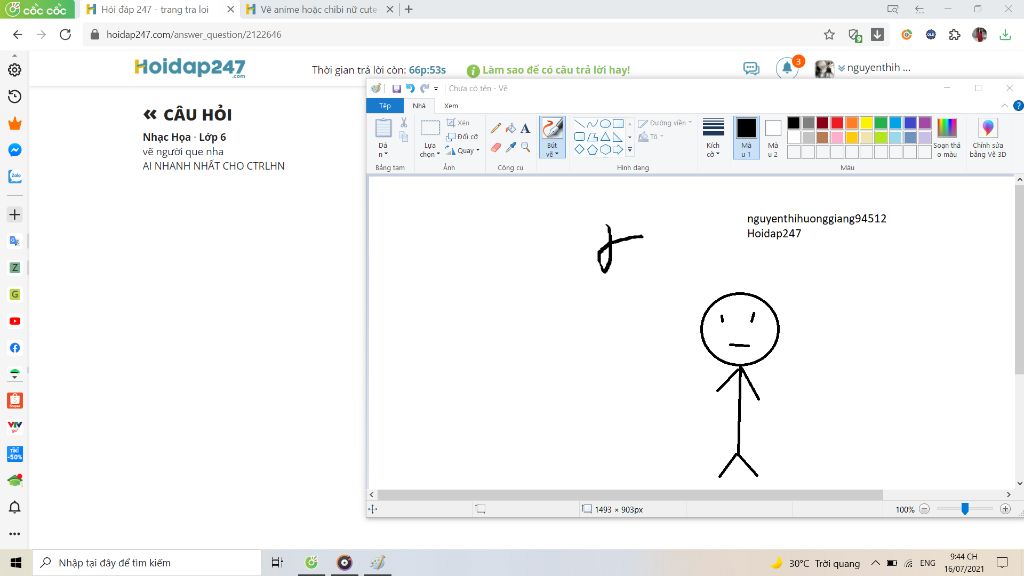Click the Crop (Xén) tool
Image resolution: width=1024 pixels, height=576 pixels.
[x=458, y=123]
